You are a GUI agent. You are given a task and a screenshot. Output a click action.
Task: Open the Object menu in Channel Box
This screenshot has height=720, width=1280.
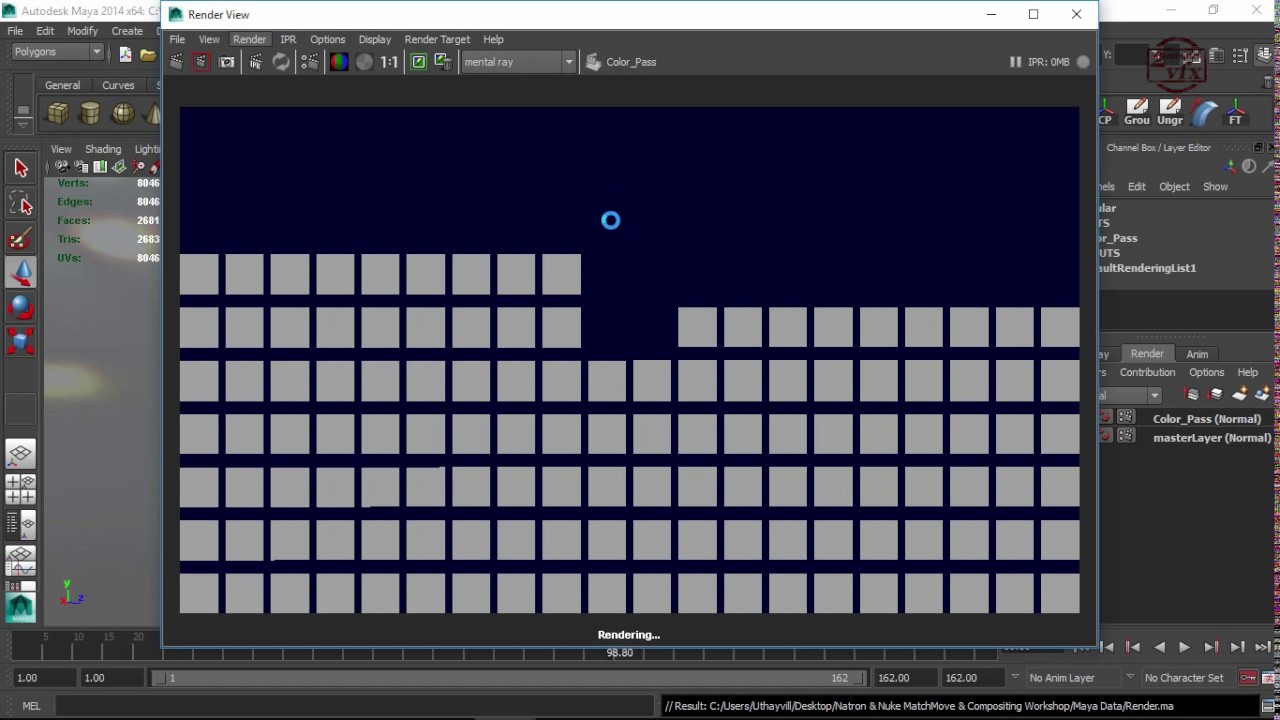1174,187
